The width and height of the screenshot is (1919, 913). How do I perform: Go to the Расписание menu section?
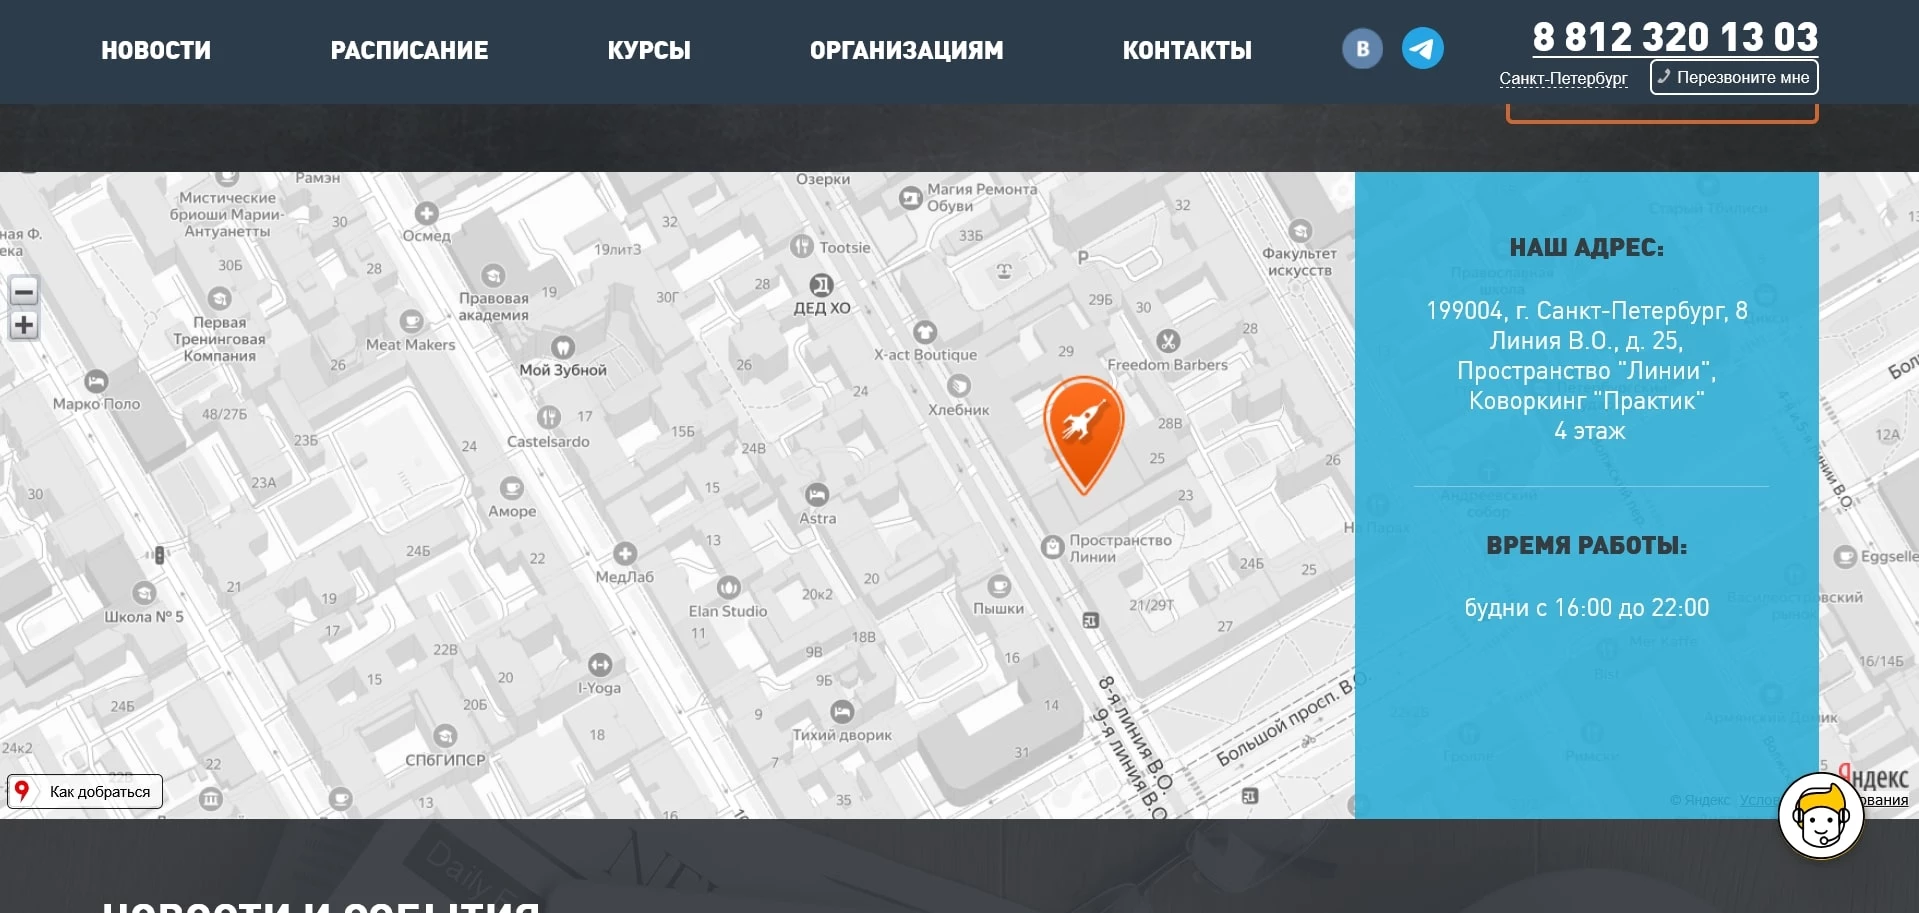(409, 50)
